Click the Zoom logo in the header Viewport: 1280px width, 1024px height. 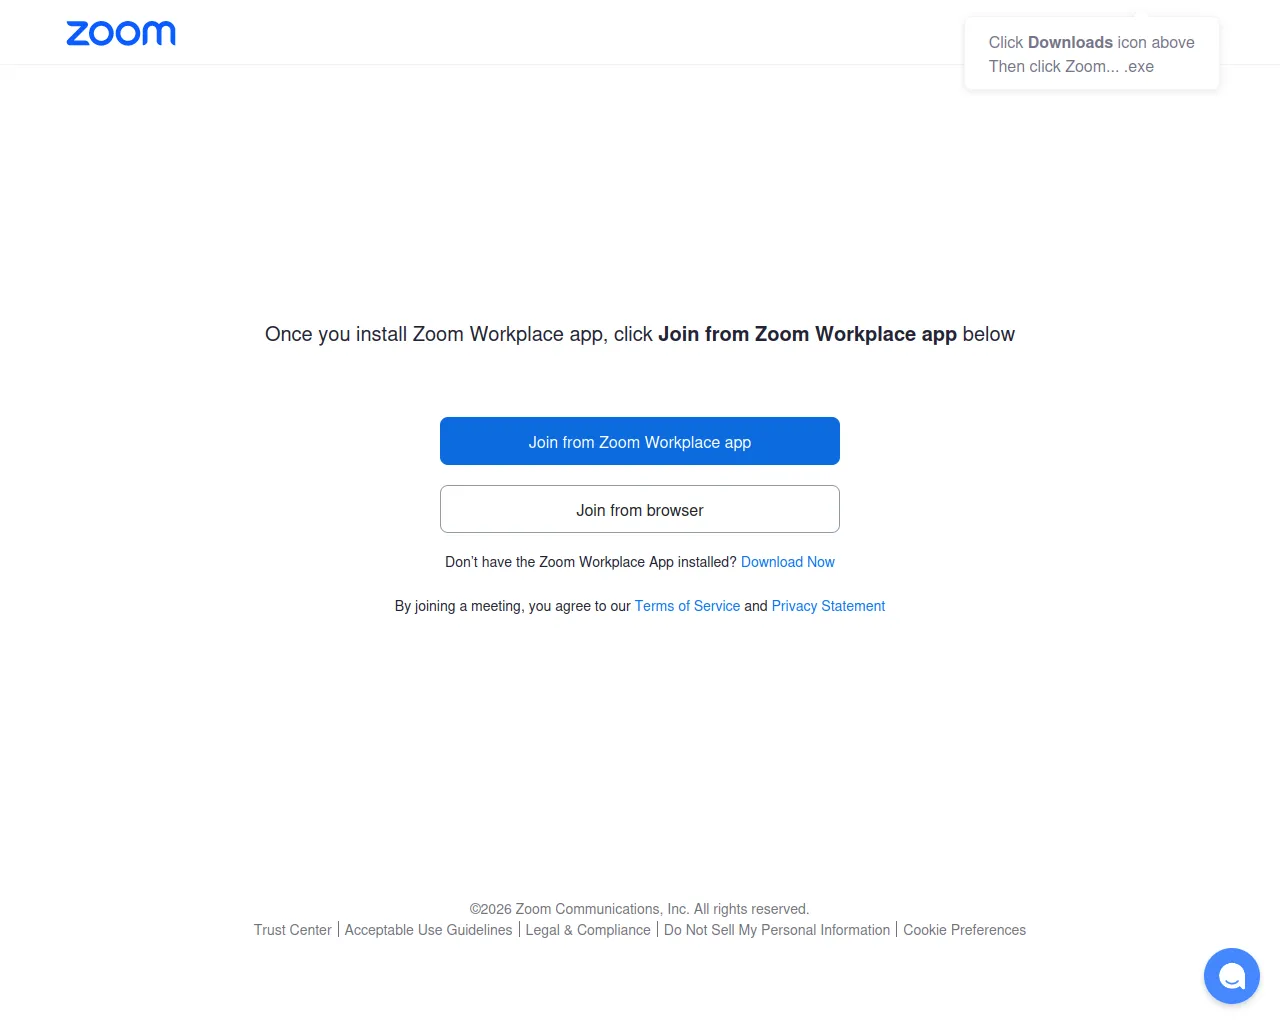[121, 33]
